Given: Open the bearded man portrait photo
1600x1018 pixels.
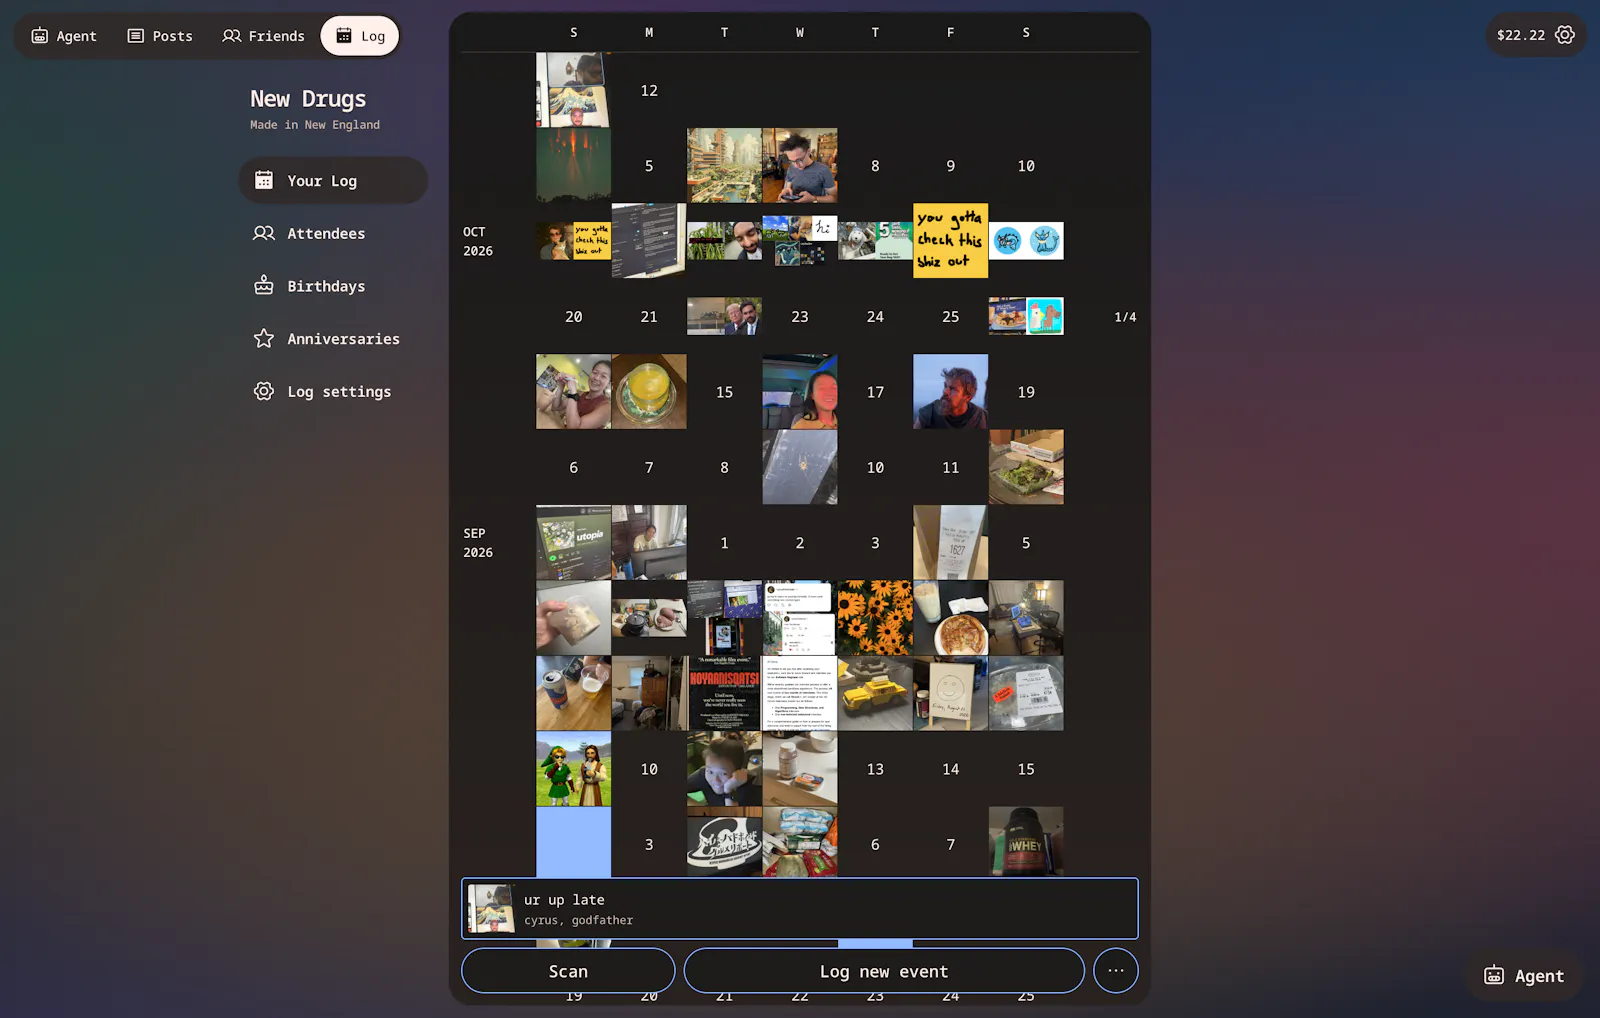Looking at the screenshot, I should click(950, 392).
